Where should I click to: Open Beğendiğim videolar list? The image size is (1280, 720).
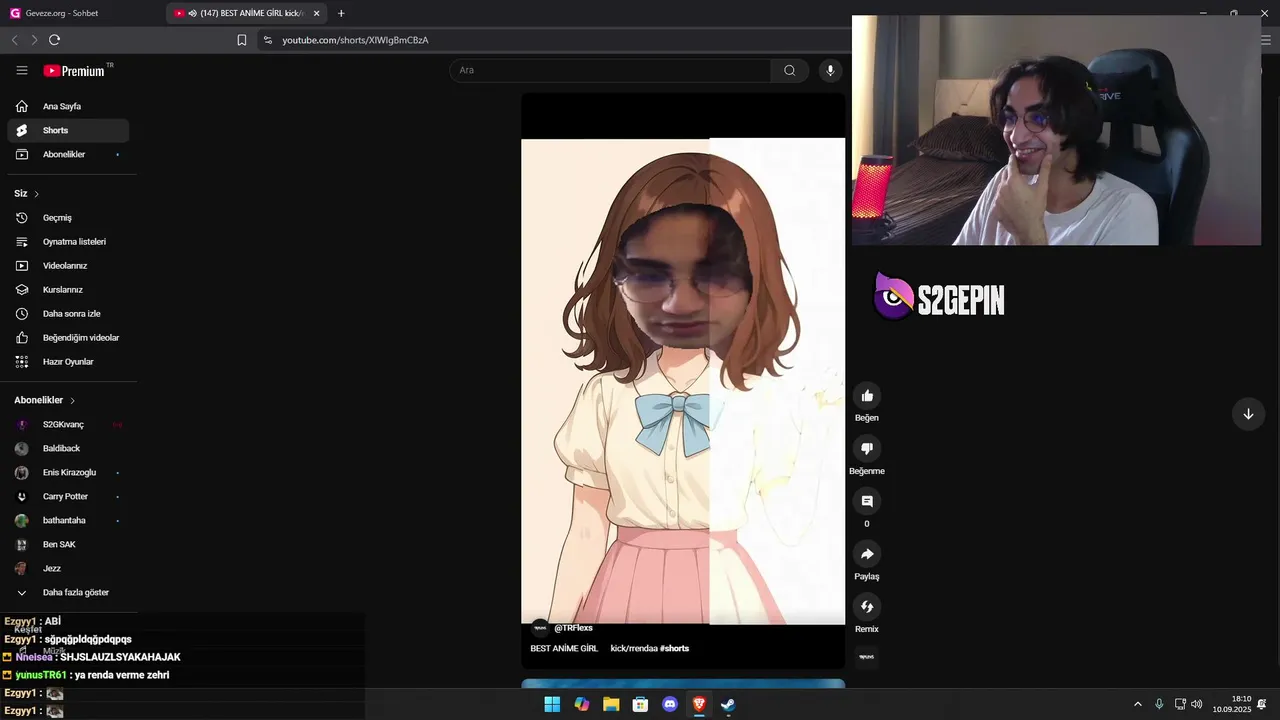68,338
